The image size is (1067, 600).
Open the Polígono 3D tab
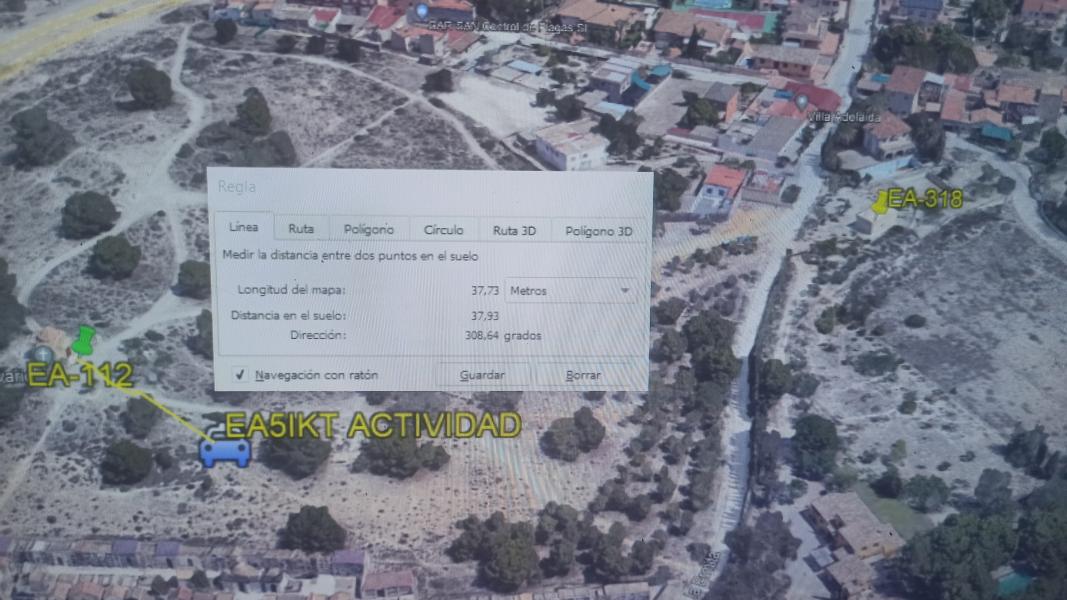pos(598,230)
